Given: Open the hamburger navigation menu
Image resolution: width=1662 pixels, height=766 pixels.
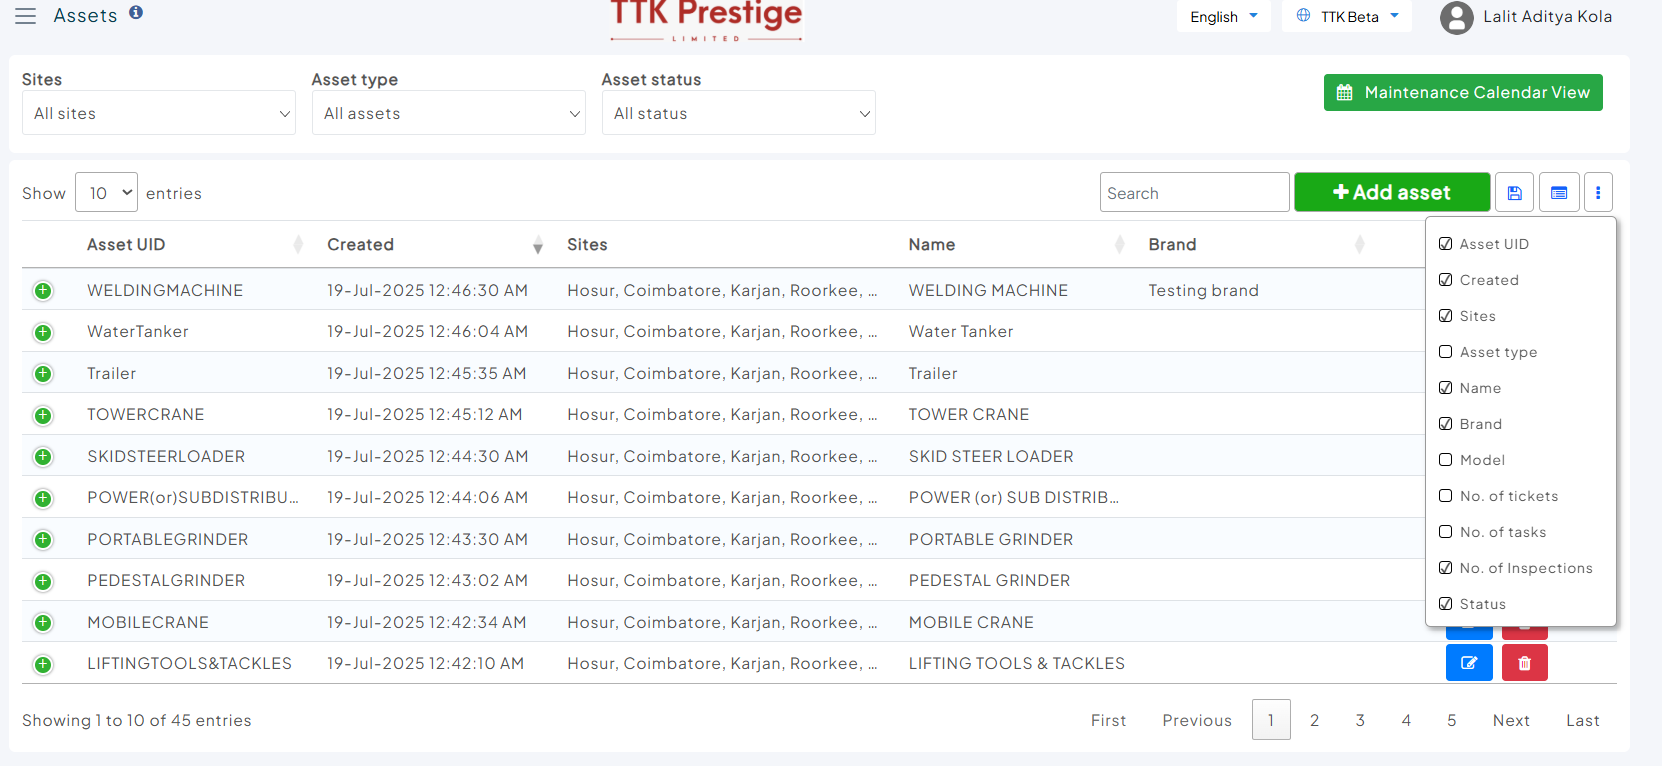Looking at the screenshot, I should [x=25, y=16].
